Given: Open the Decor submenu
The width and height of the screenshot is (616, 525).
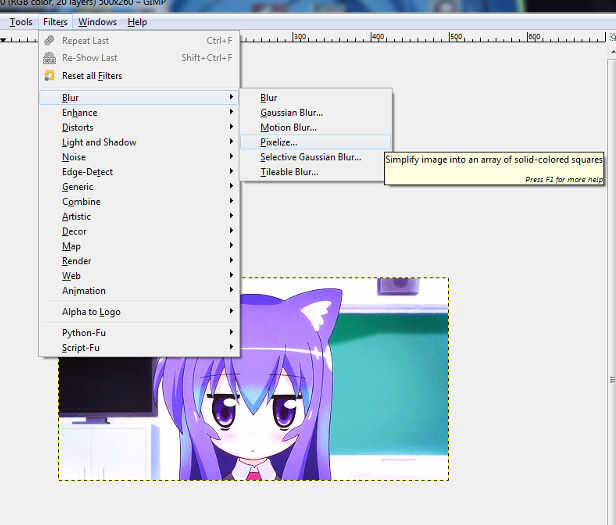Looking at the screenshot, I should pyautogui.click(x=139, y=231).
